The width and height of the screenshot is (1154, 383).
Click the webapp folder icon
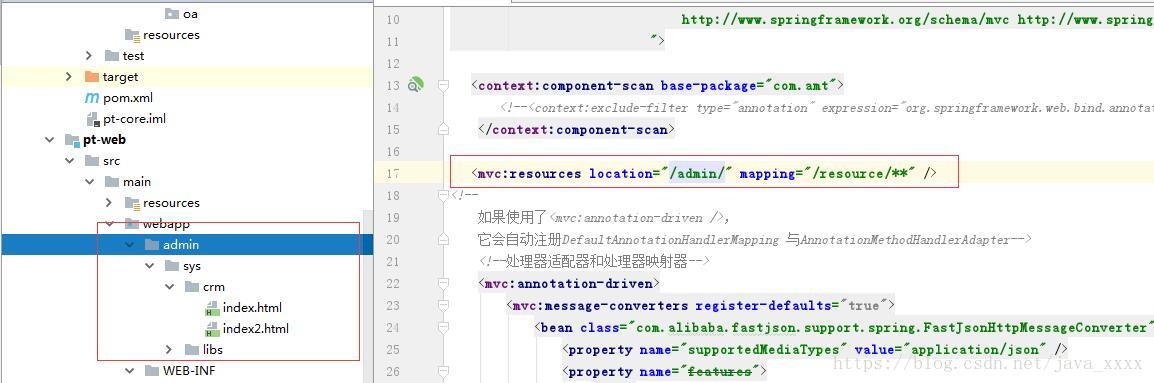[x=132, y=223]
